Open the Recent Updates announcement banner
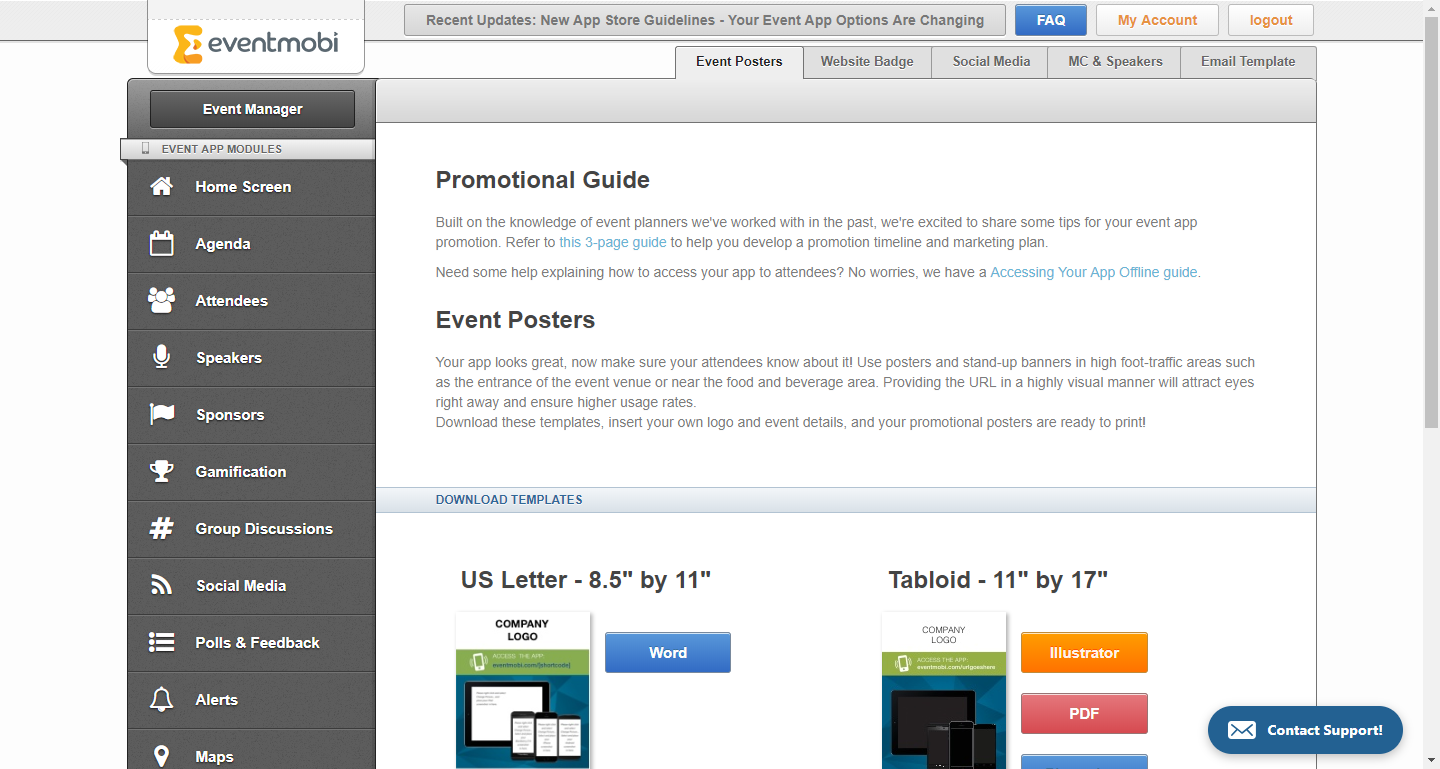 coord(705,20)
